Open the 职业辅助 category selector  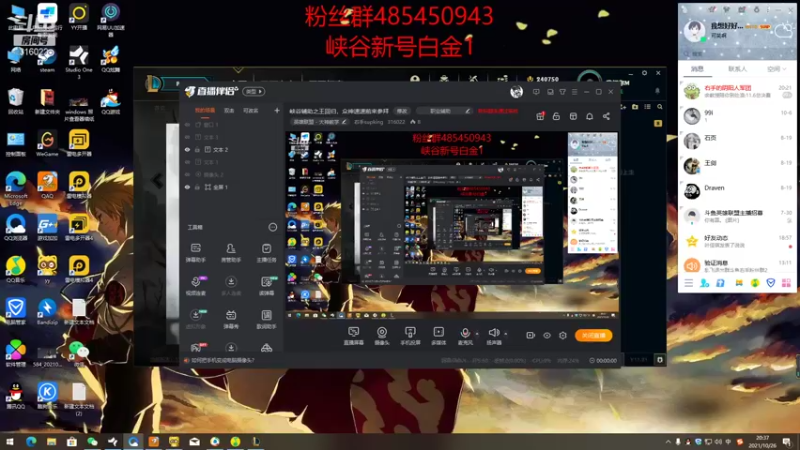443,111
